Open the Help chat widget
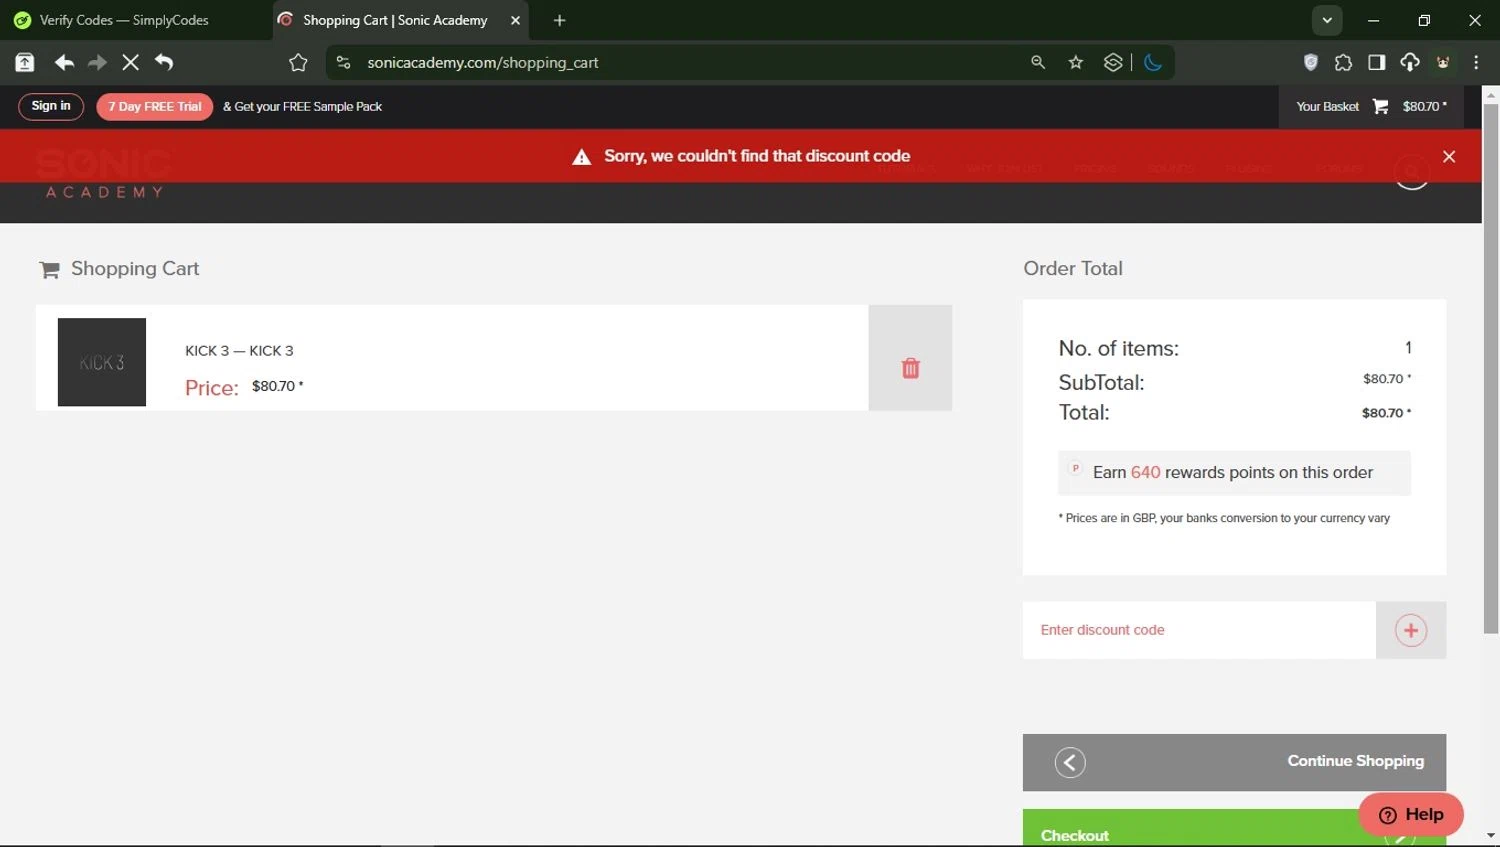The height and width of the screenshot is (847, 1500). pyautogui.click(x=1411, y=815)
